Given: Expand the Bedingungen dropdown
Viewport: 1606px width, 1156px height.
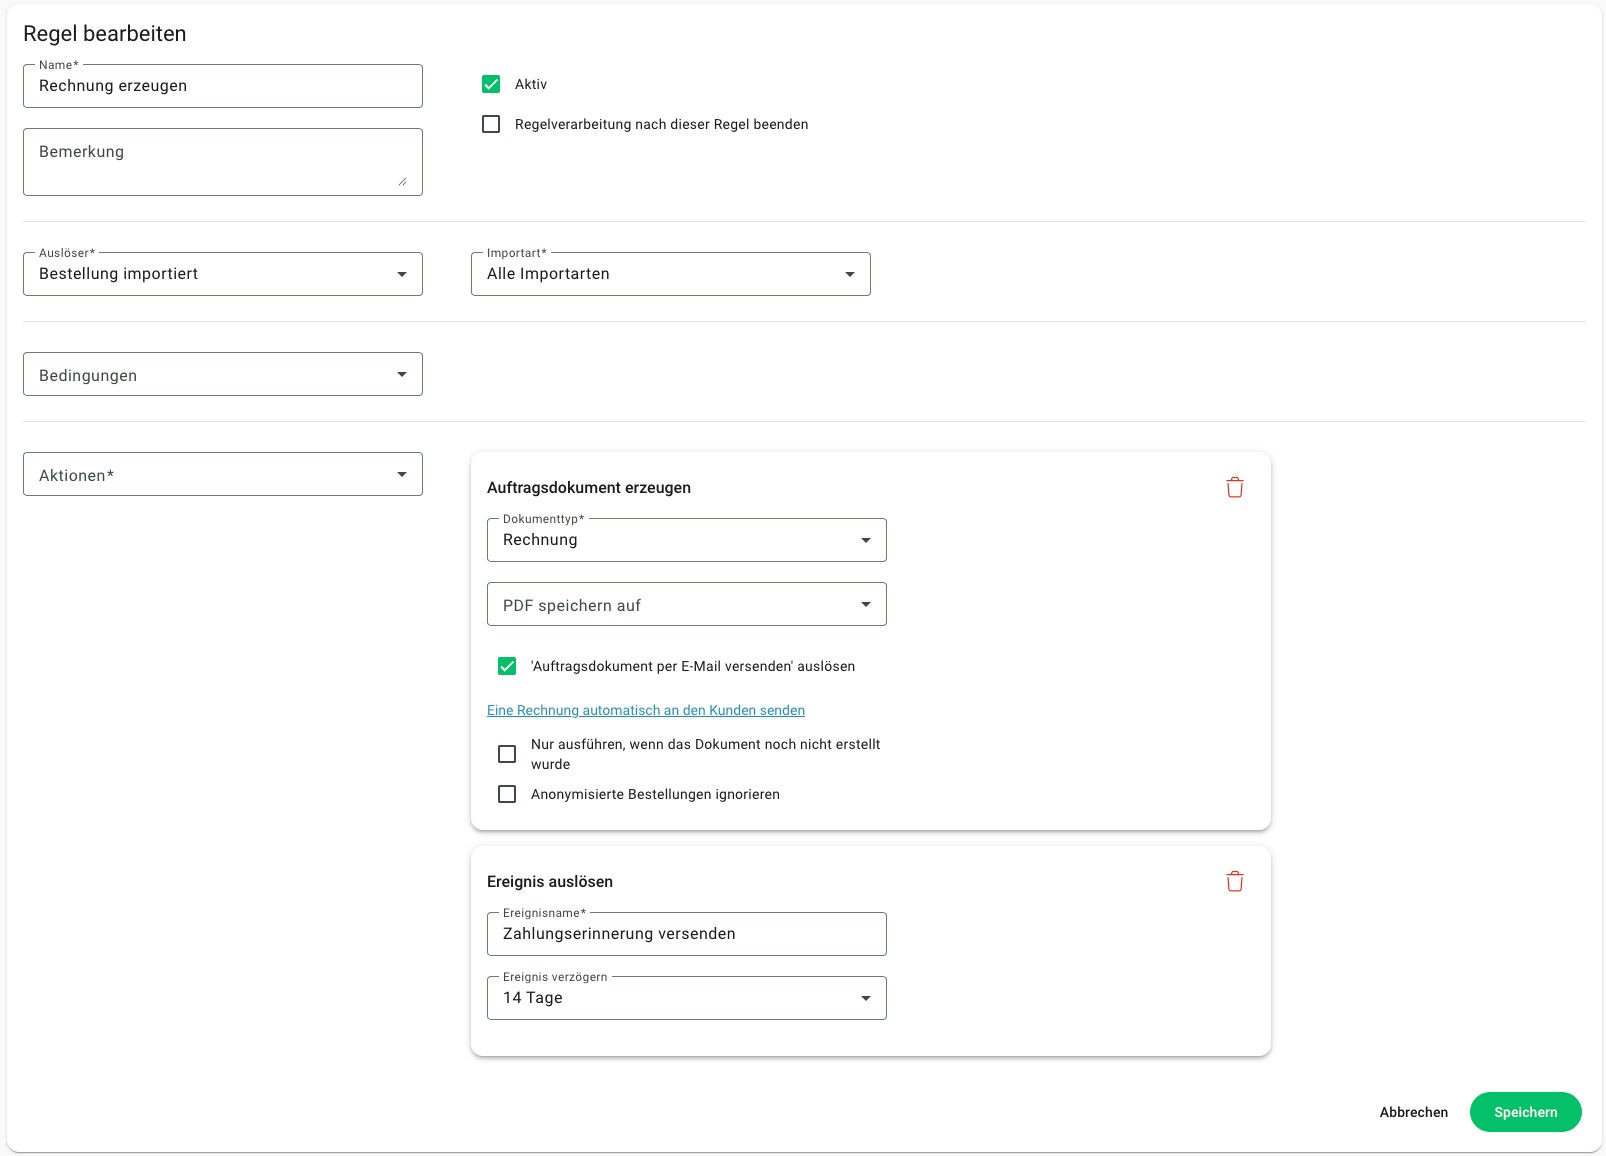Looking at the screenshot, I should pyautogui.click(x=223, y=374).
